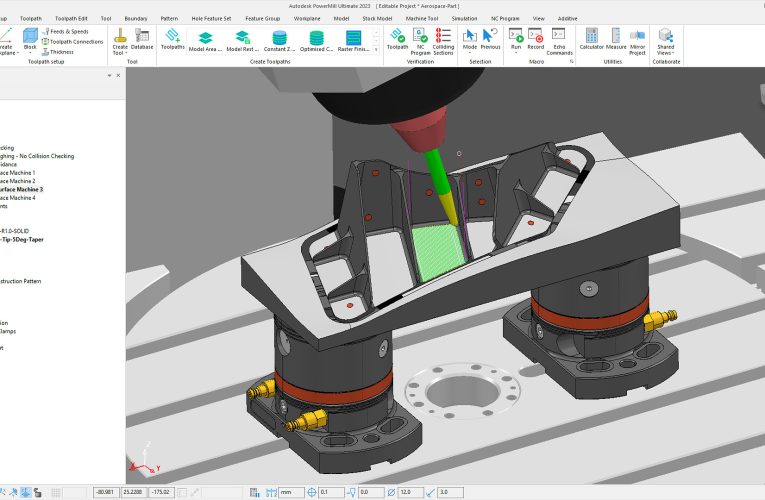Select the Construction Pattern entry
The width and height of the screenshot is (765, 500).
20,281
